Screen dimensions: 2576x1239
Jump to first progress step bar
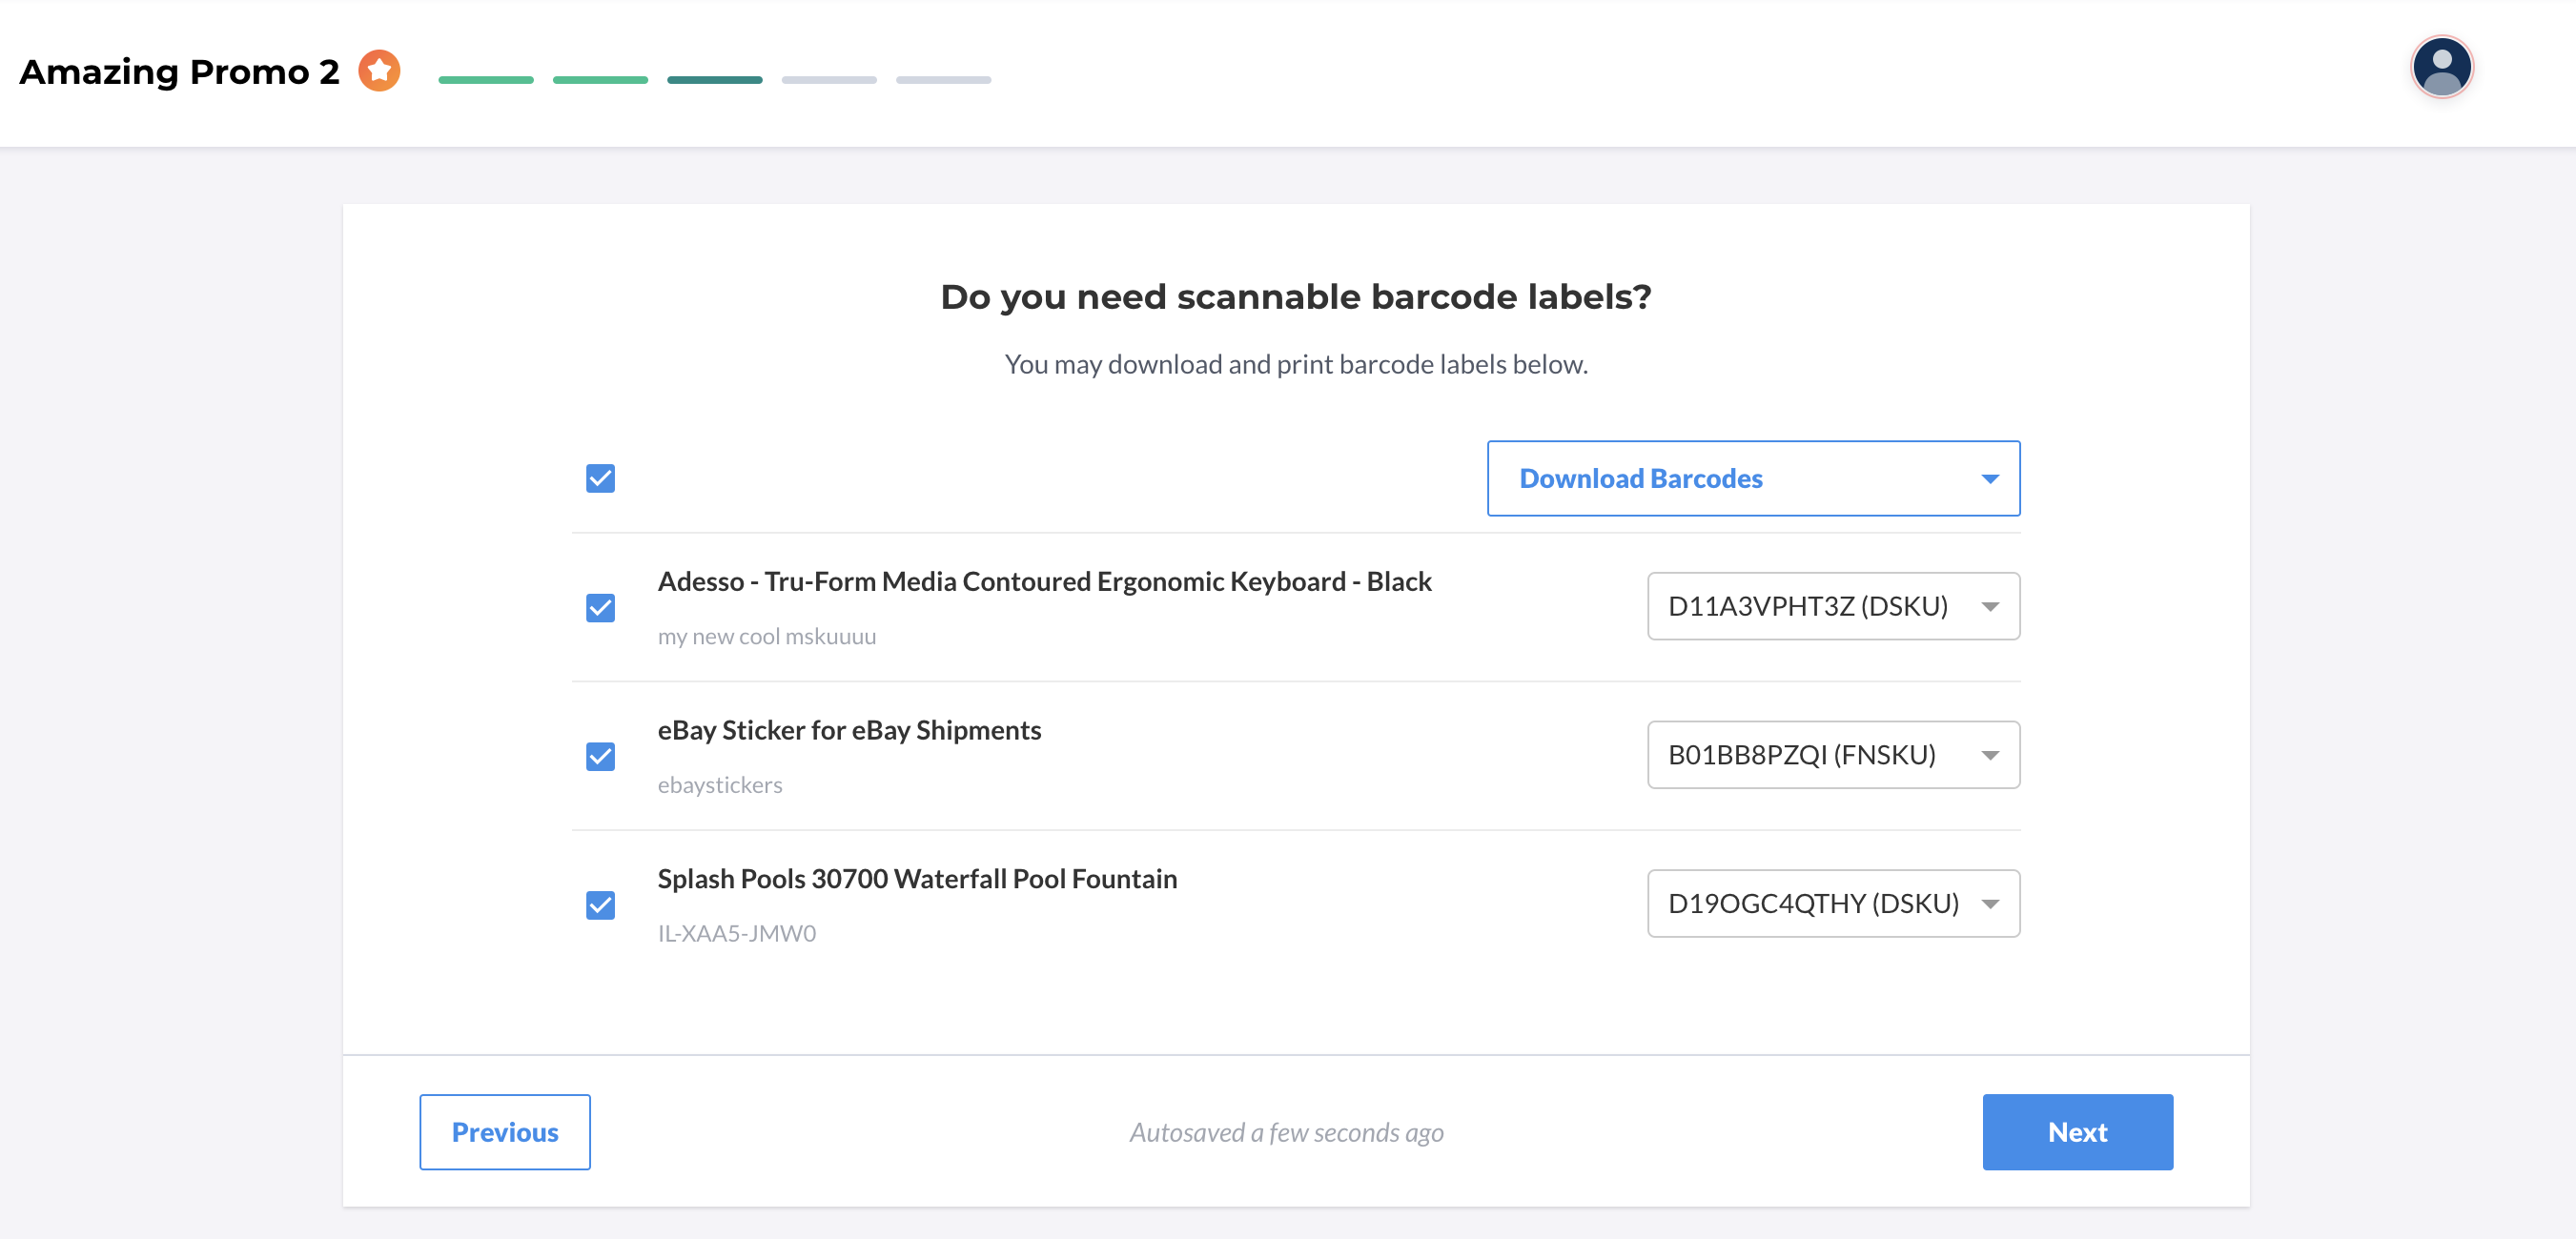(486, 80)
